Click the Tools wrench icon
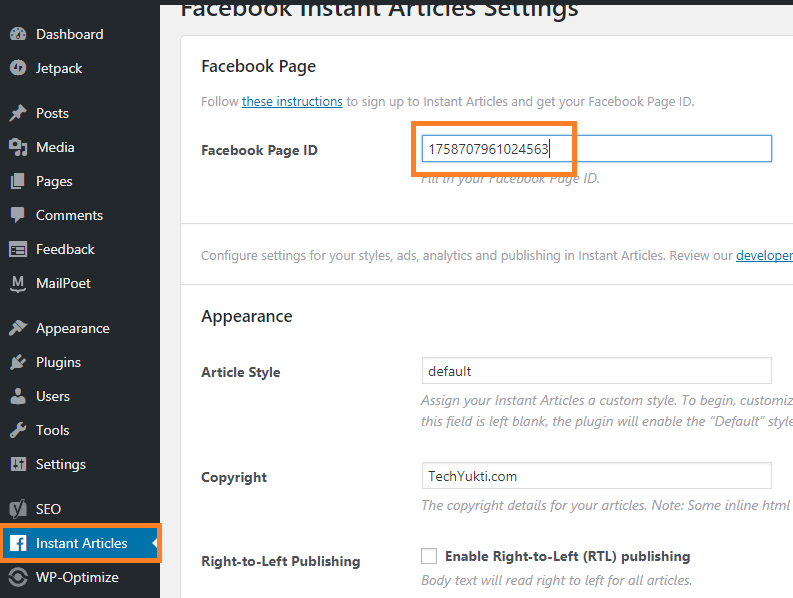This screenshot has height=598, width=793. (x=18, y=430)
